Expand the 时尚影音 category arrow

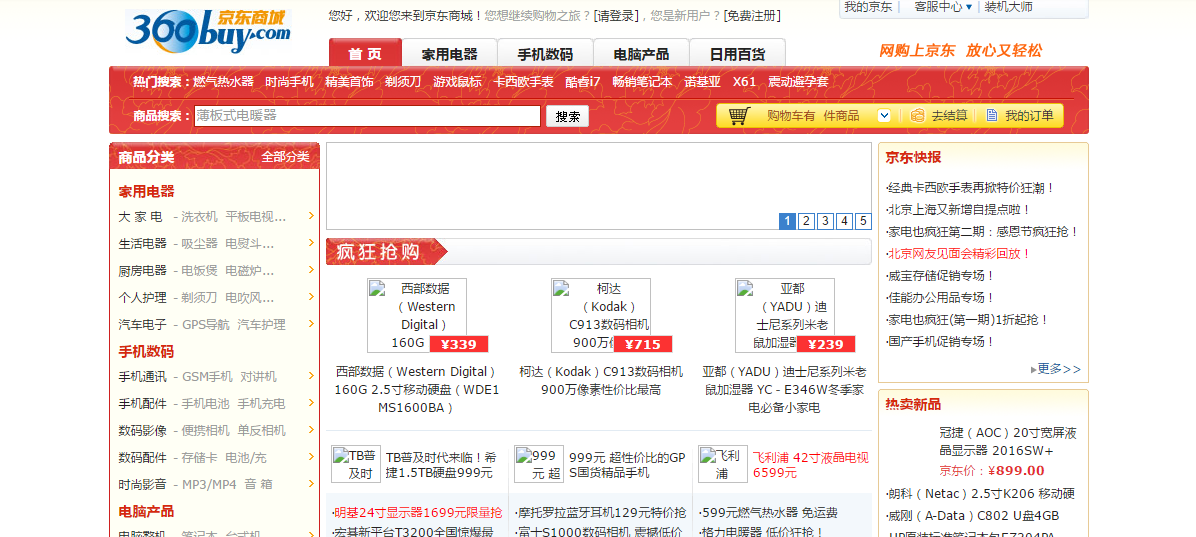tap(311, 483)
